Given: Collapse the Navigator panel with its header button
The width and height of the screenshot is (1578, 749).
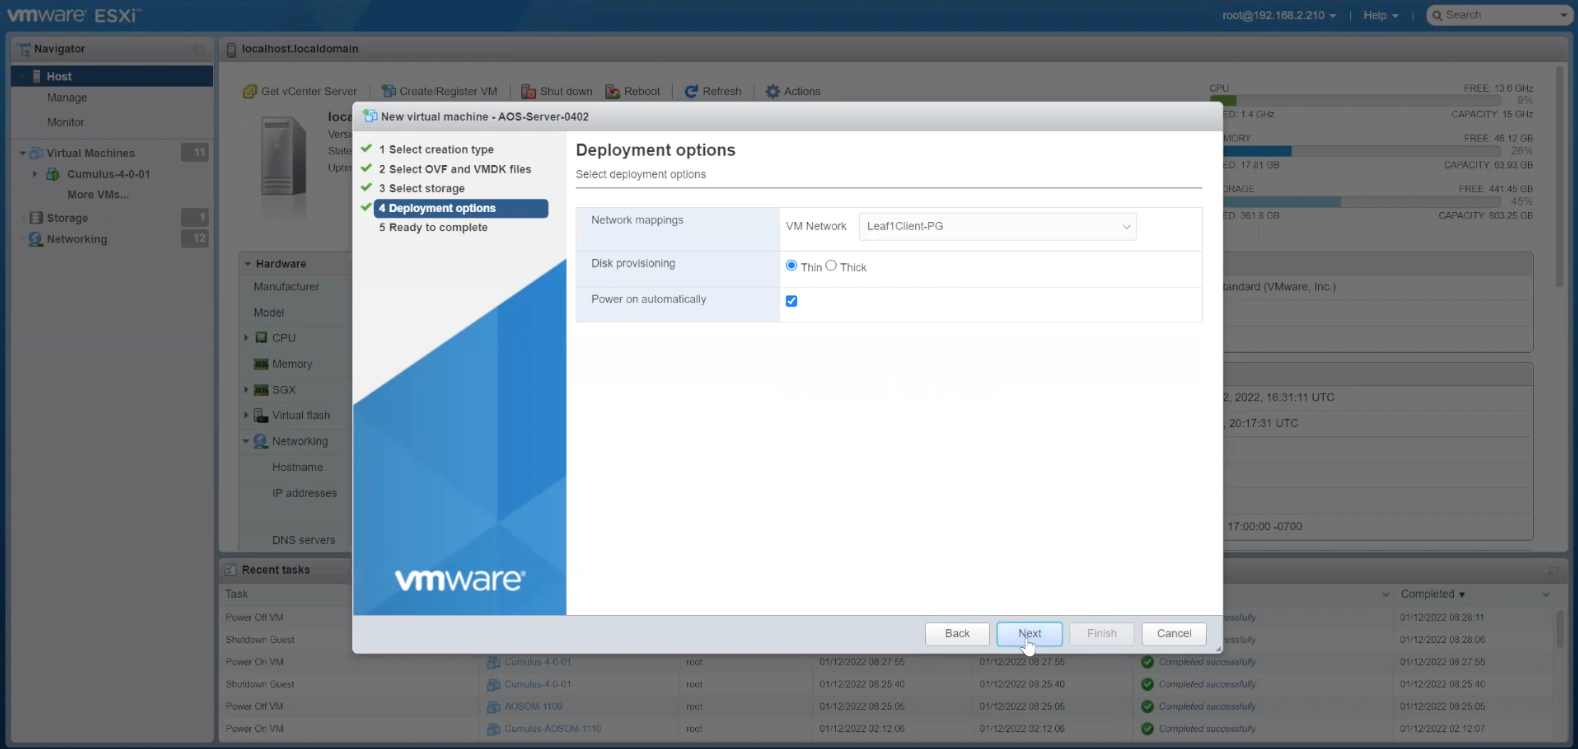Looking at the screenshot, I should tap(198, 49).
